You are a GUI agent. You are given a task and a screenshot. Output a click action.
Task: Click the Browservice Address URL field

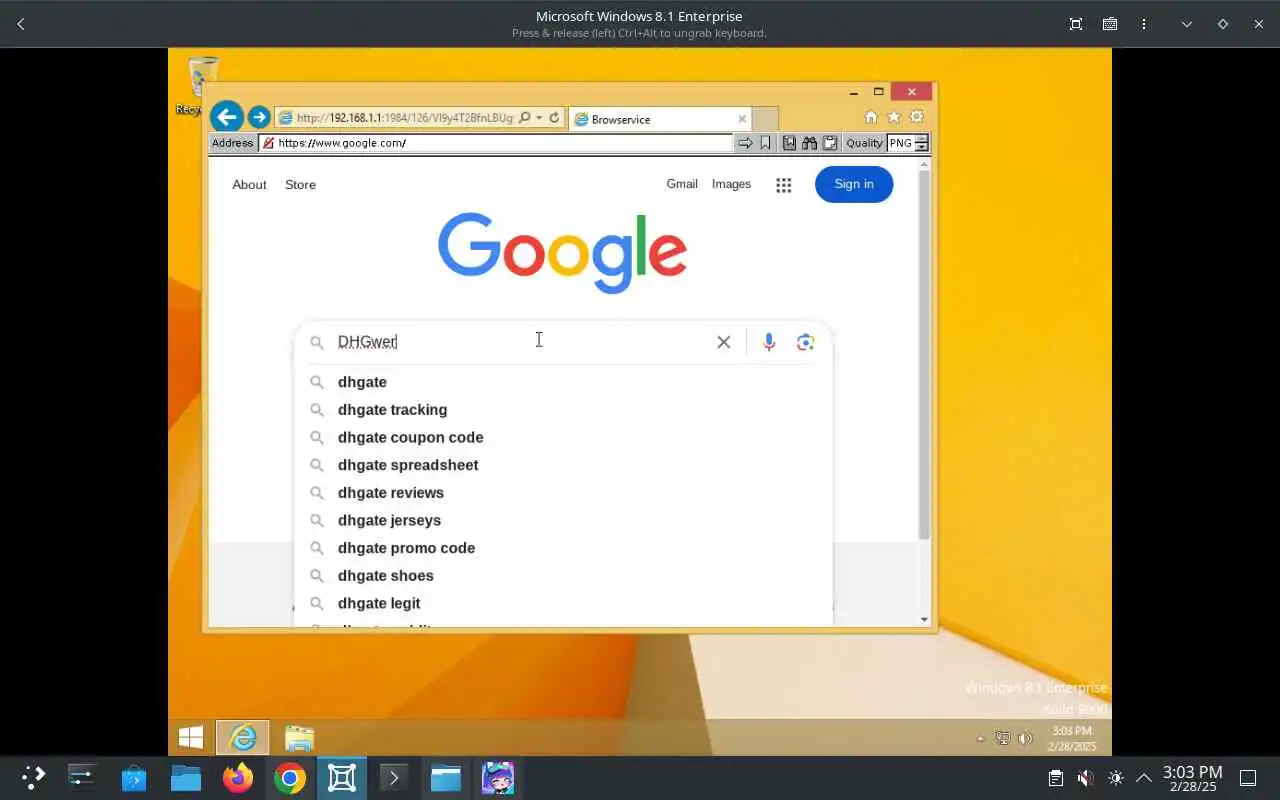point(496,143)
